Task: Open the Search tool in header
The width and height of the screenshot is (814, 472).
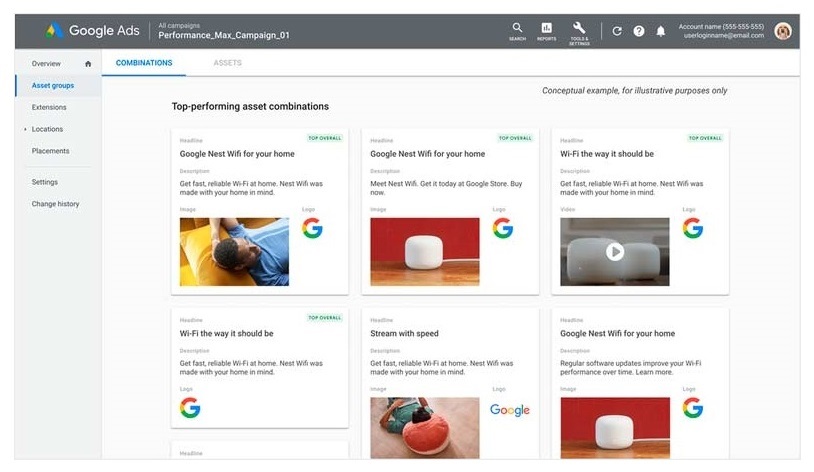Action: pyautogui.click(x=517, y=30)
